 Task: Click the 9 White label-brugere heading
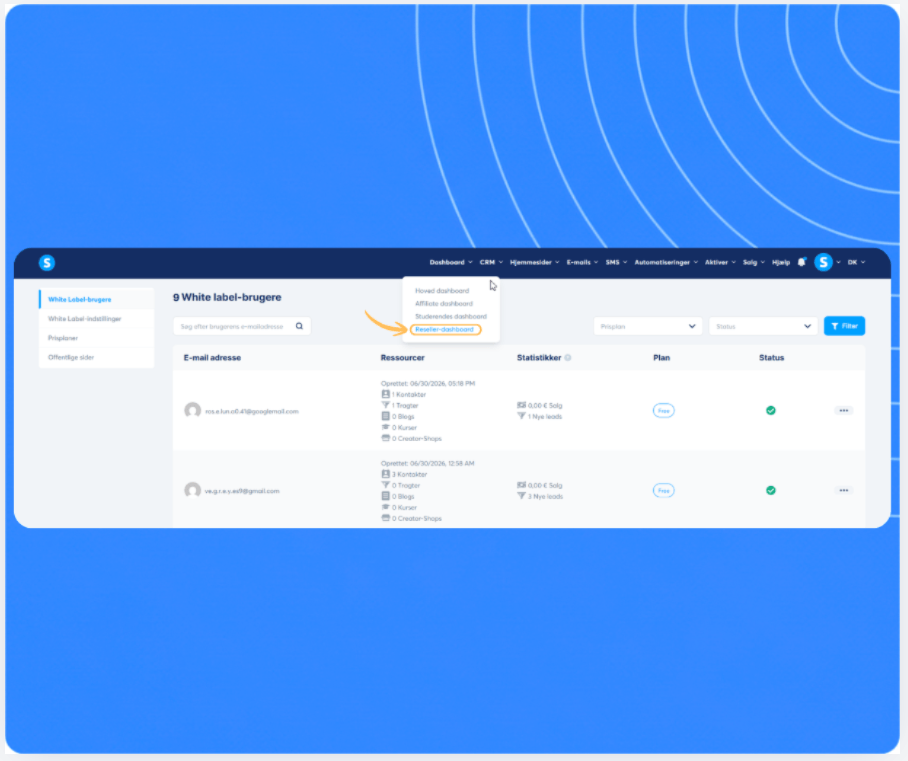pos(227,297)
